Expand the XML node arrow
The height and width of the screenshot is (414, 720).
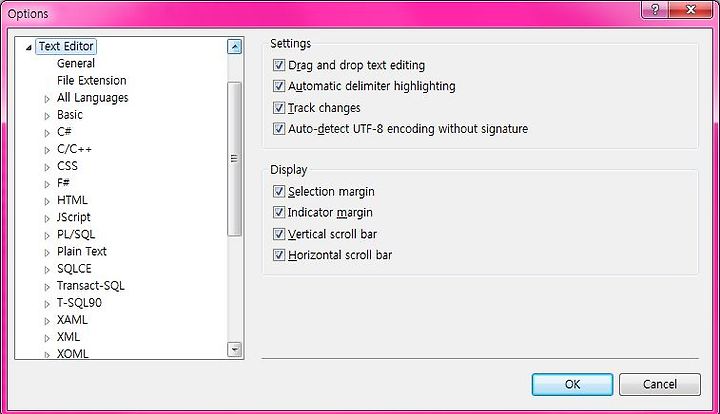(47, 338)
